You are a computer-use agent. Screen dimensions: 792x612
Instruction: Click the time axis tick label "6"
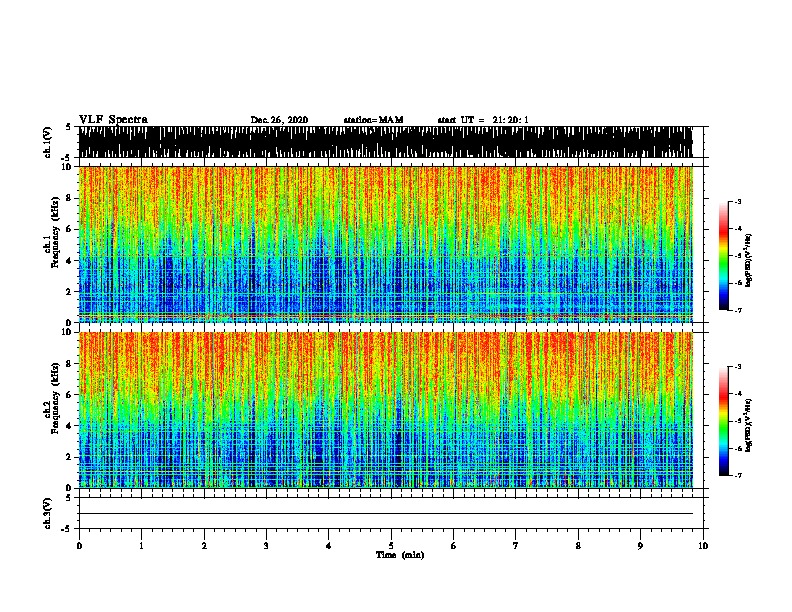click(454, 546)
